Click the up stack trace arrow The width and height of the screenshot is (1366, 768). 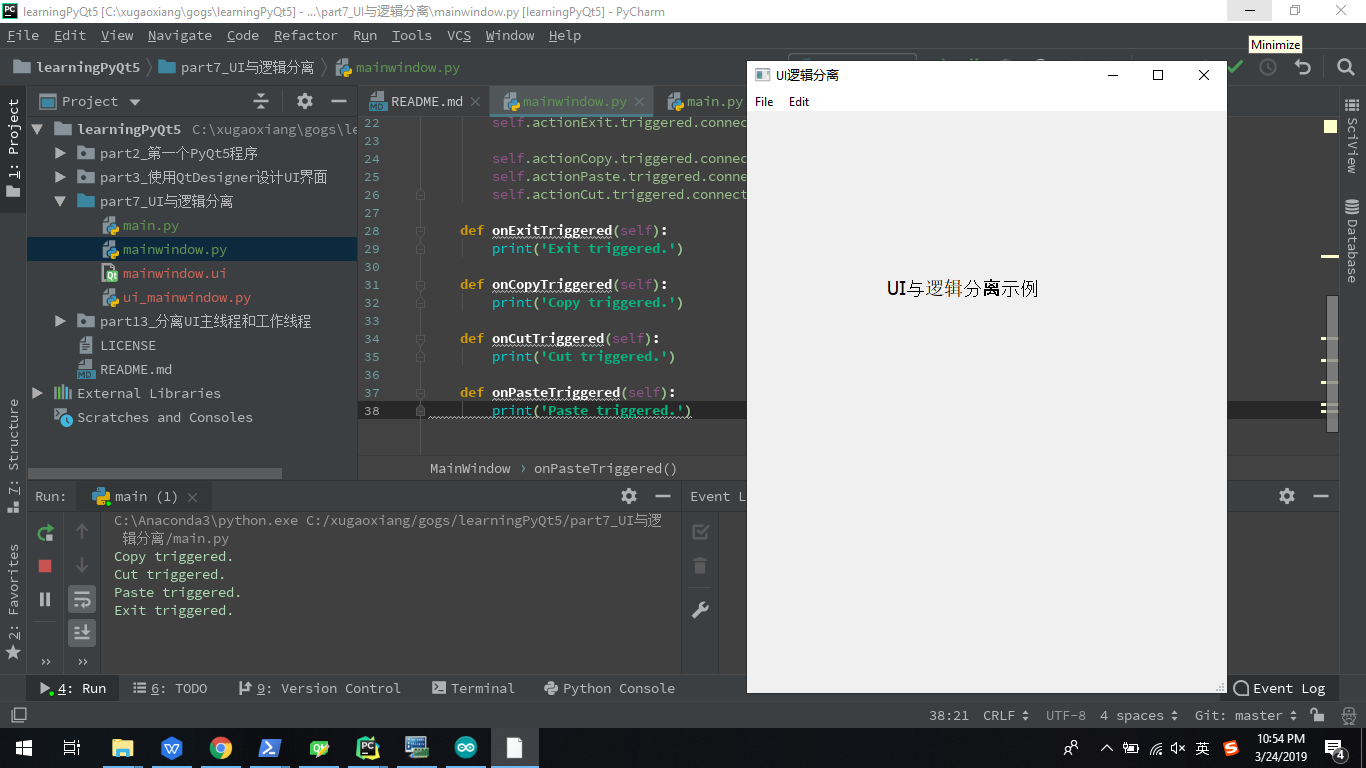click(x=82, y=533)
